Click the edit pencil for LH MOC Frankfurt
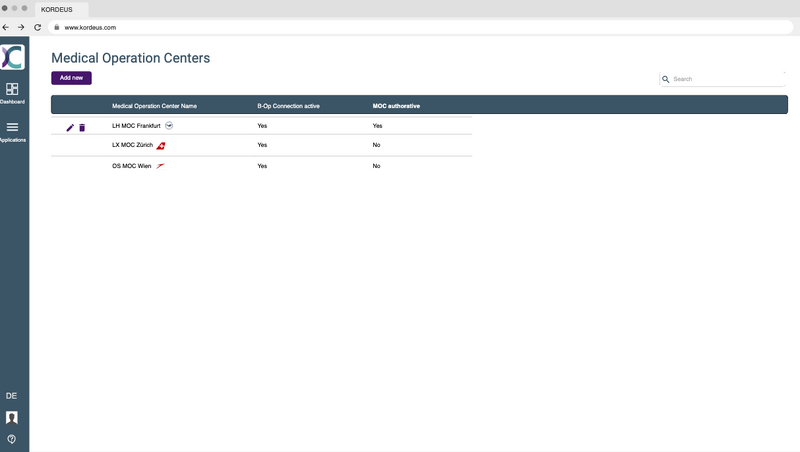The image size is (800, 452). (x=70, y=128)
